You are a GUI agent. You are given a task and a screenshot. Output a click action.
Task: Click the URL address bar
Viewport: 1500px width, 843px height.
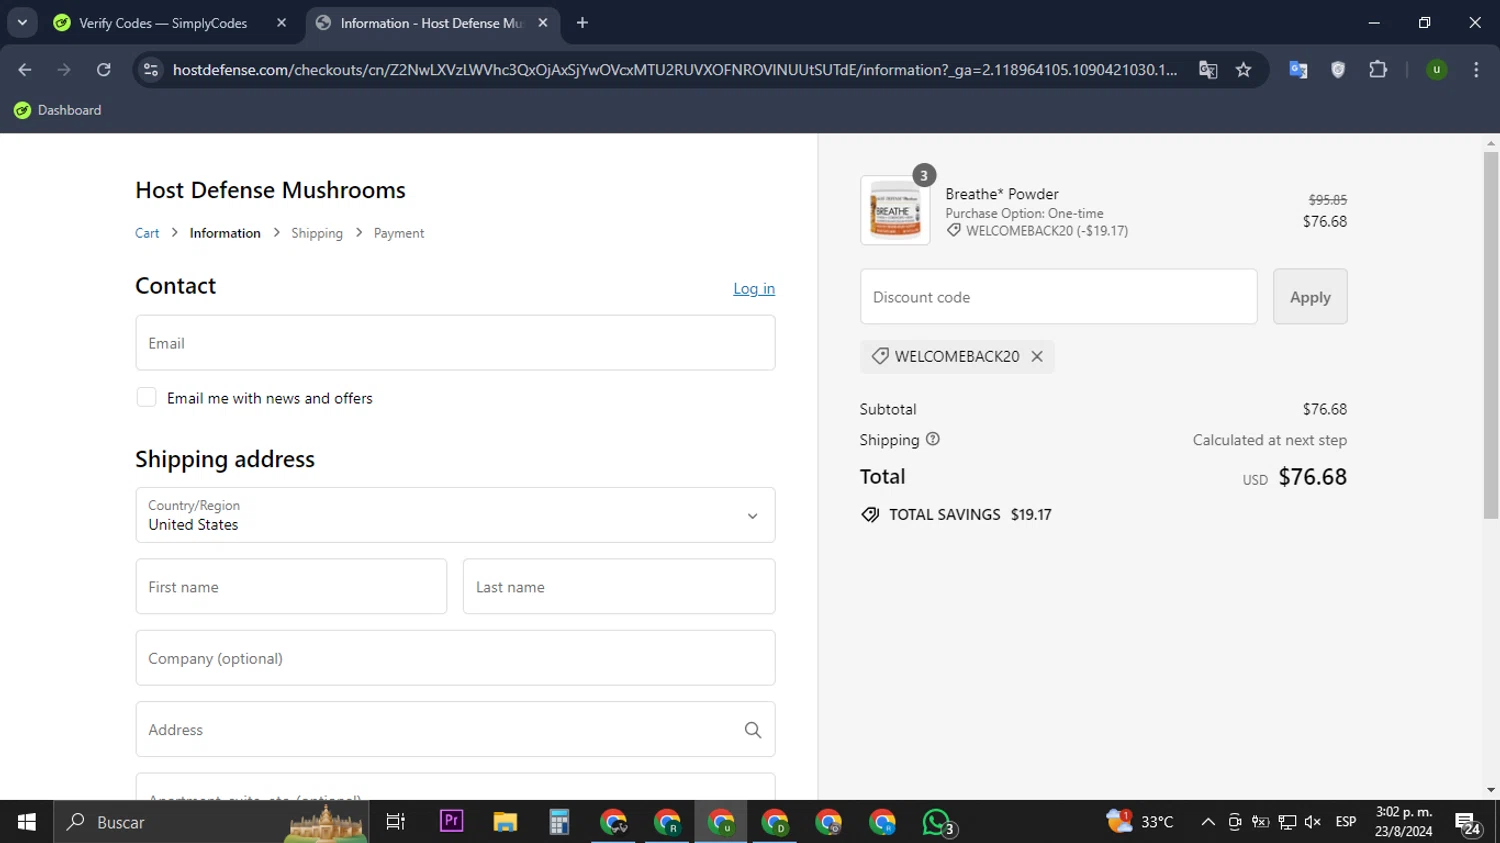click(x=675, y=70)
